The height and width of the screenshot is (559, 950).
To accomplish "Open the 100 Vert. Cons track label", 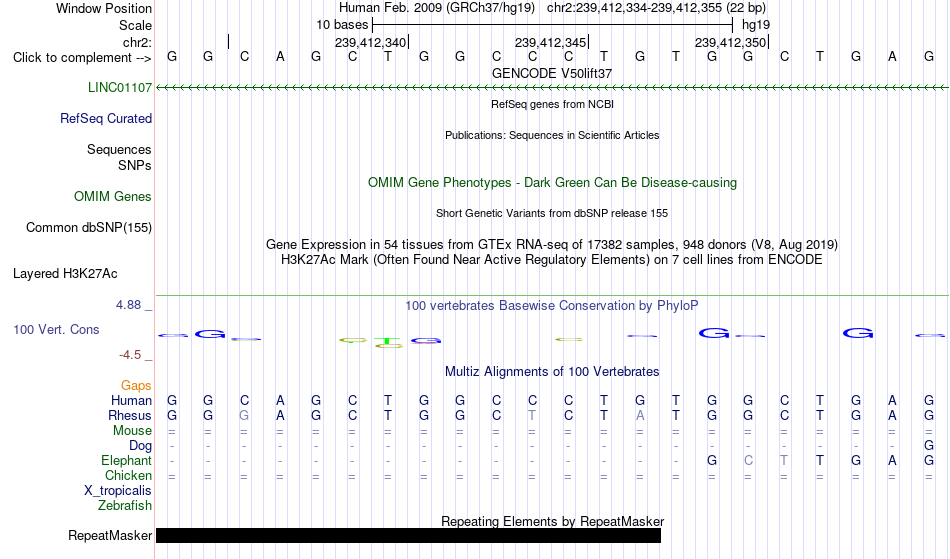I will 56,329.
